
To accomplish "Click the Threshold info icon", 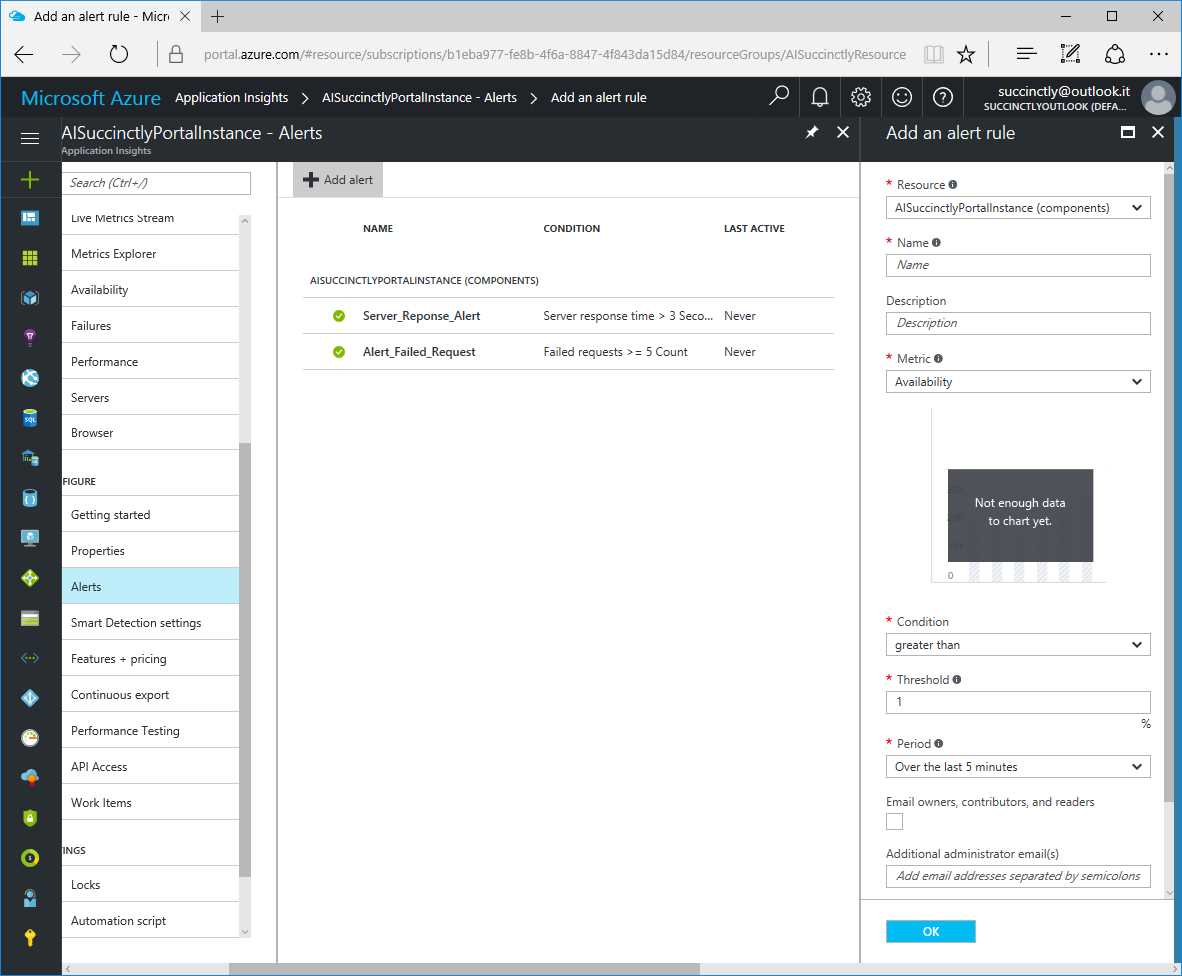I will [x=957, y=679].
